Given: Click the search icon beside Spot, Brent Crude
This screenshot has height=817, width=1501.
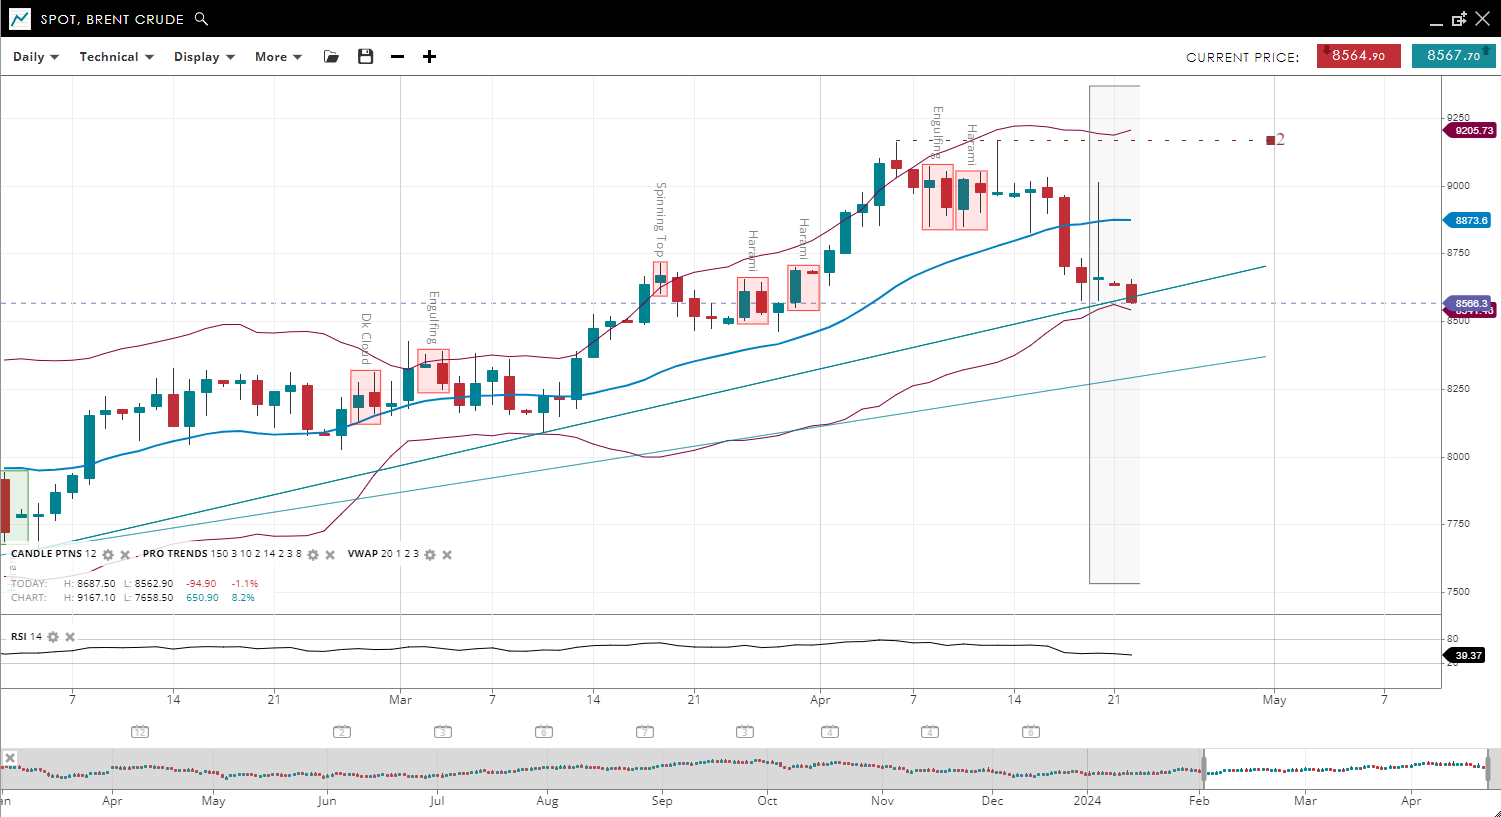Looking at the screenshot, I should coord(201,19).
